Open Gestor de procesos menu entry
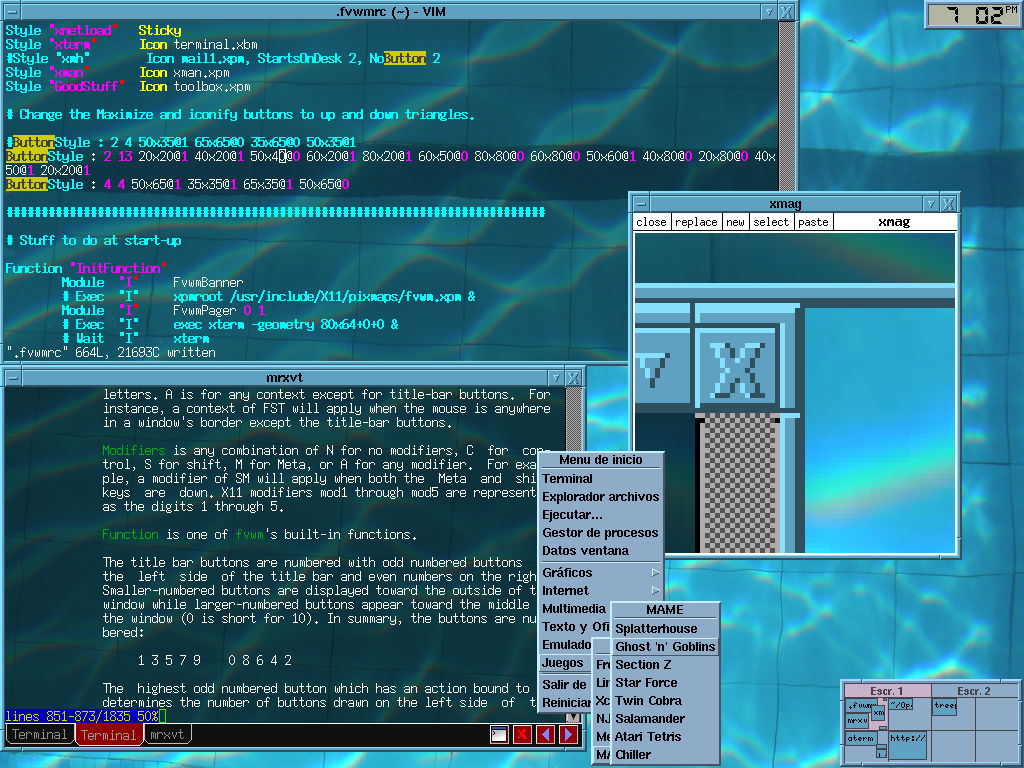 pos(600,533)
